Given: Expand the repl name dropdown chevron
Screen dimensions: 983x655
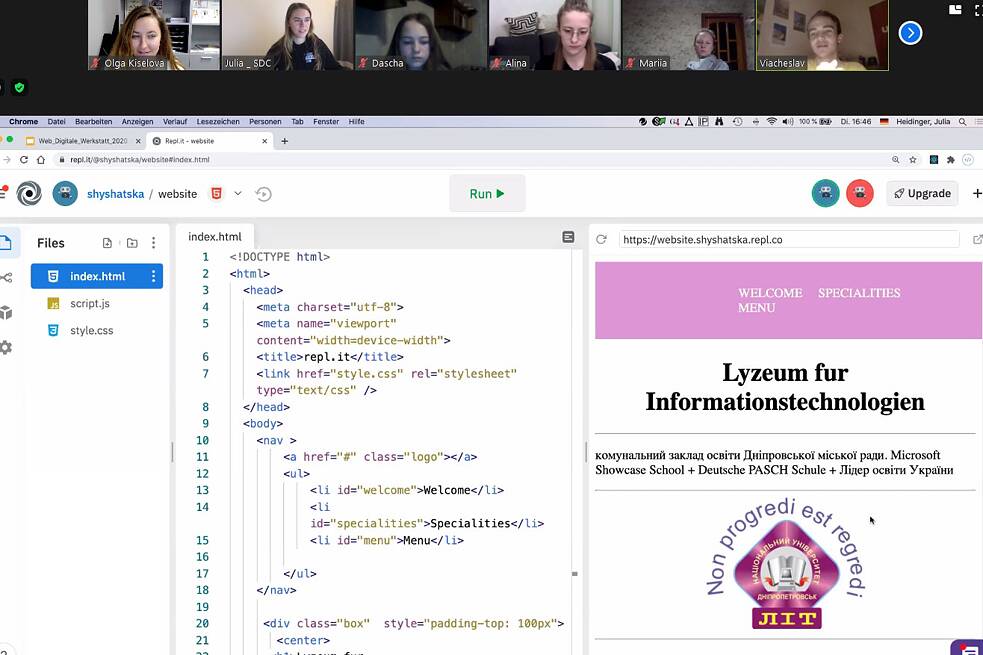Looking at the screenshot, I should [238, 194].
